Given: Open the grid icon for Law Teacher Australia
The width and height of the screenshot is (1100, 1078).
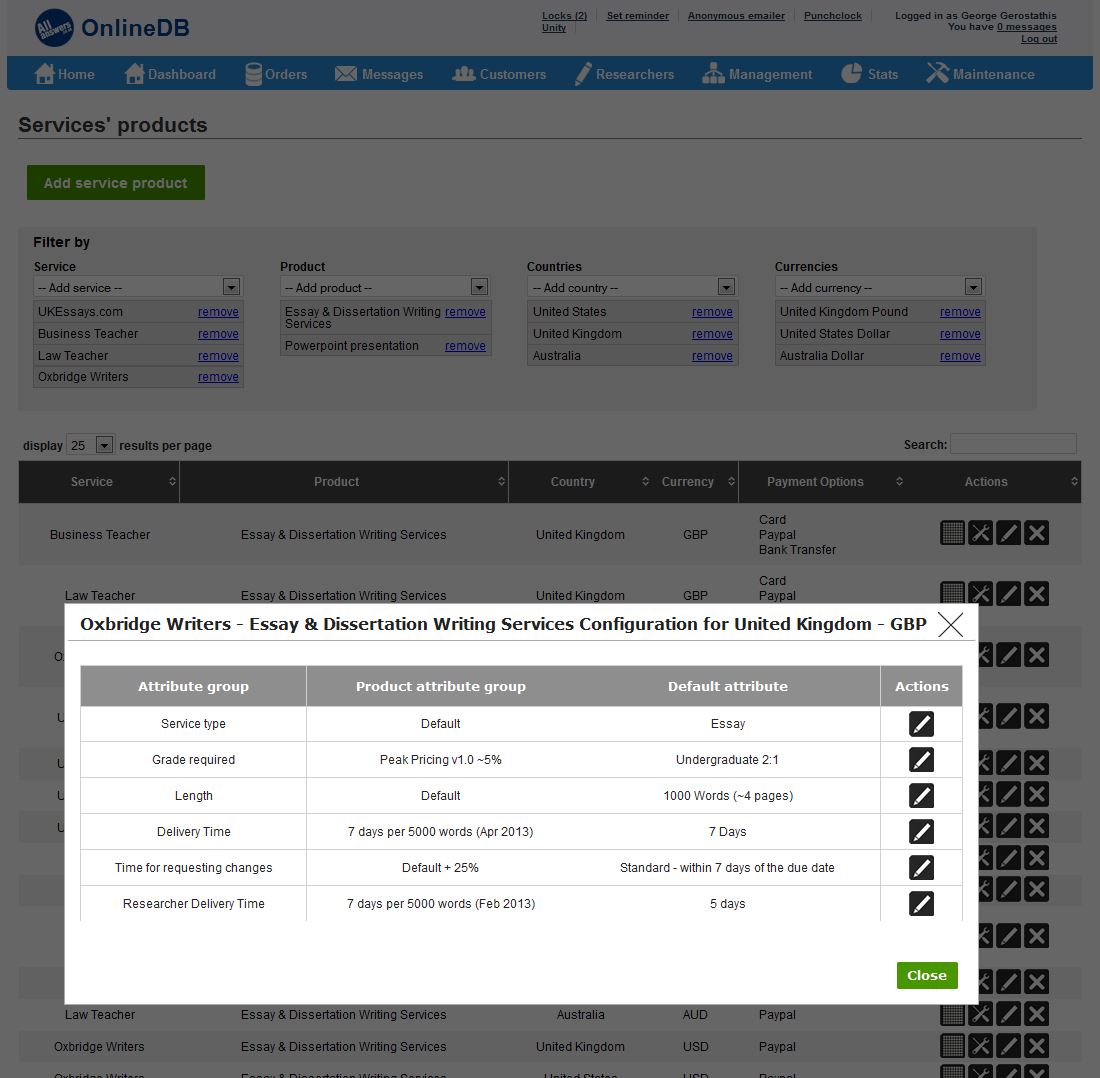Looking at the screenshot, I should [952, 1014].
